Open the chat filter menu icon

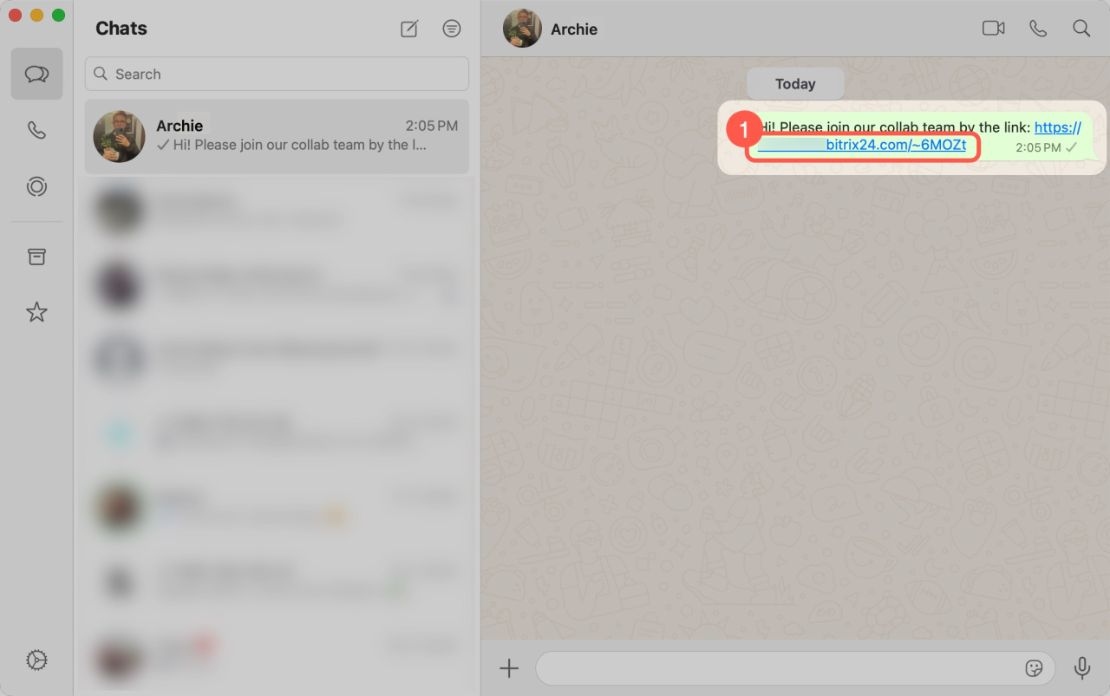pyautogui.click(x=452, y=28)
